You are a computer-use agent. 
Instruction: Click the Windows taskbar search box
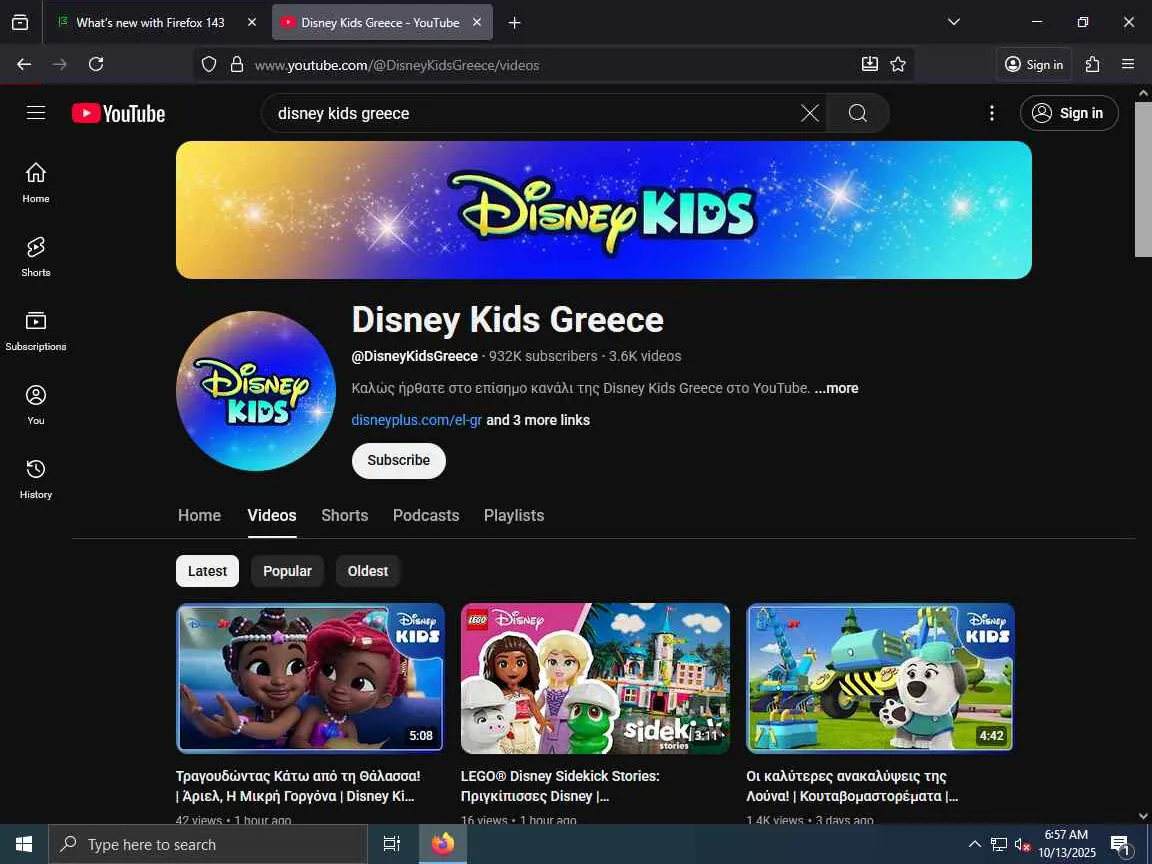coord(208,844)
